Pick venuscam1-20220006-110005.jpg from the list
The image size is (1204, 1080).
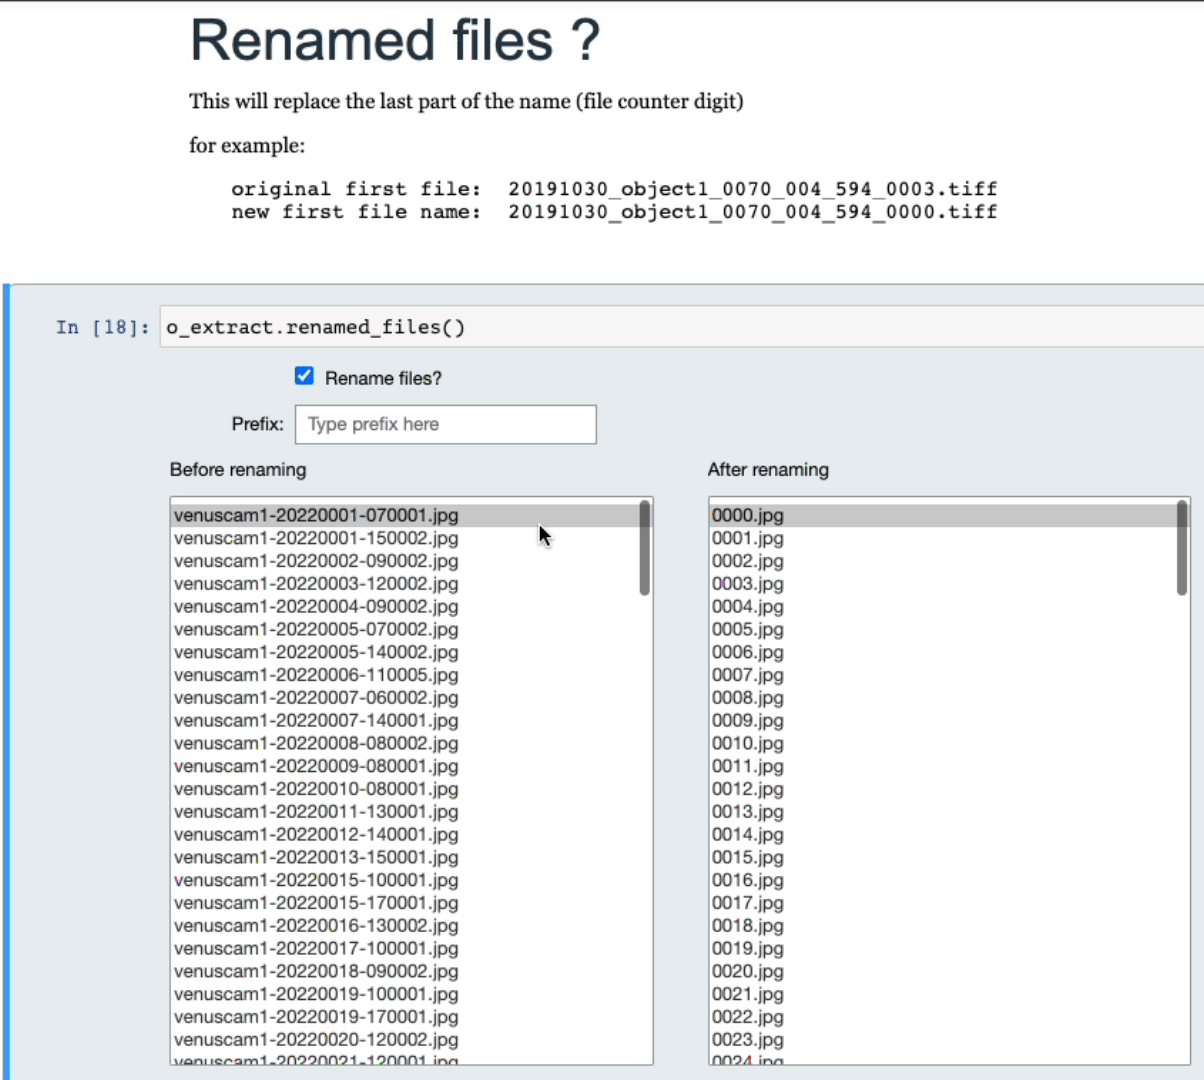click(316, 675)
